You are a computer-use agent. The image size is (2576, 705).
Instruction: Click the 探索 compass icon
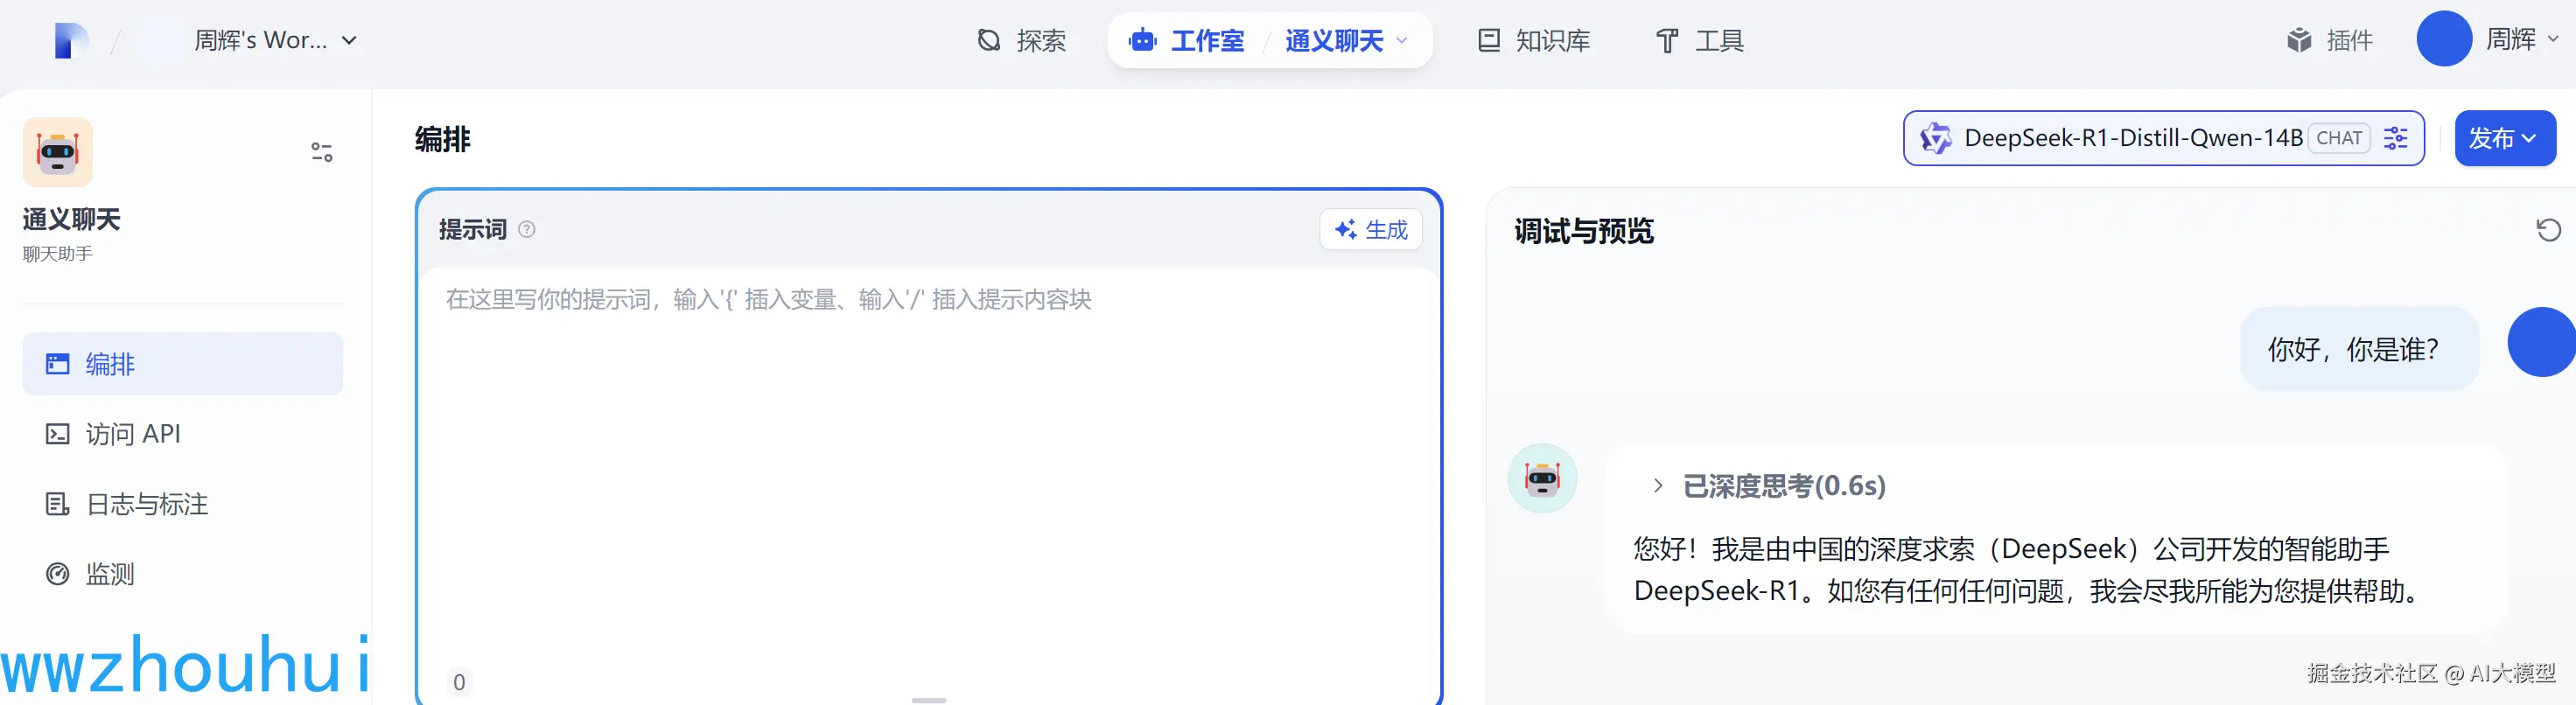tap(989, 41)
